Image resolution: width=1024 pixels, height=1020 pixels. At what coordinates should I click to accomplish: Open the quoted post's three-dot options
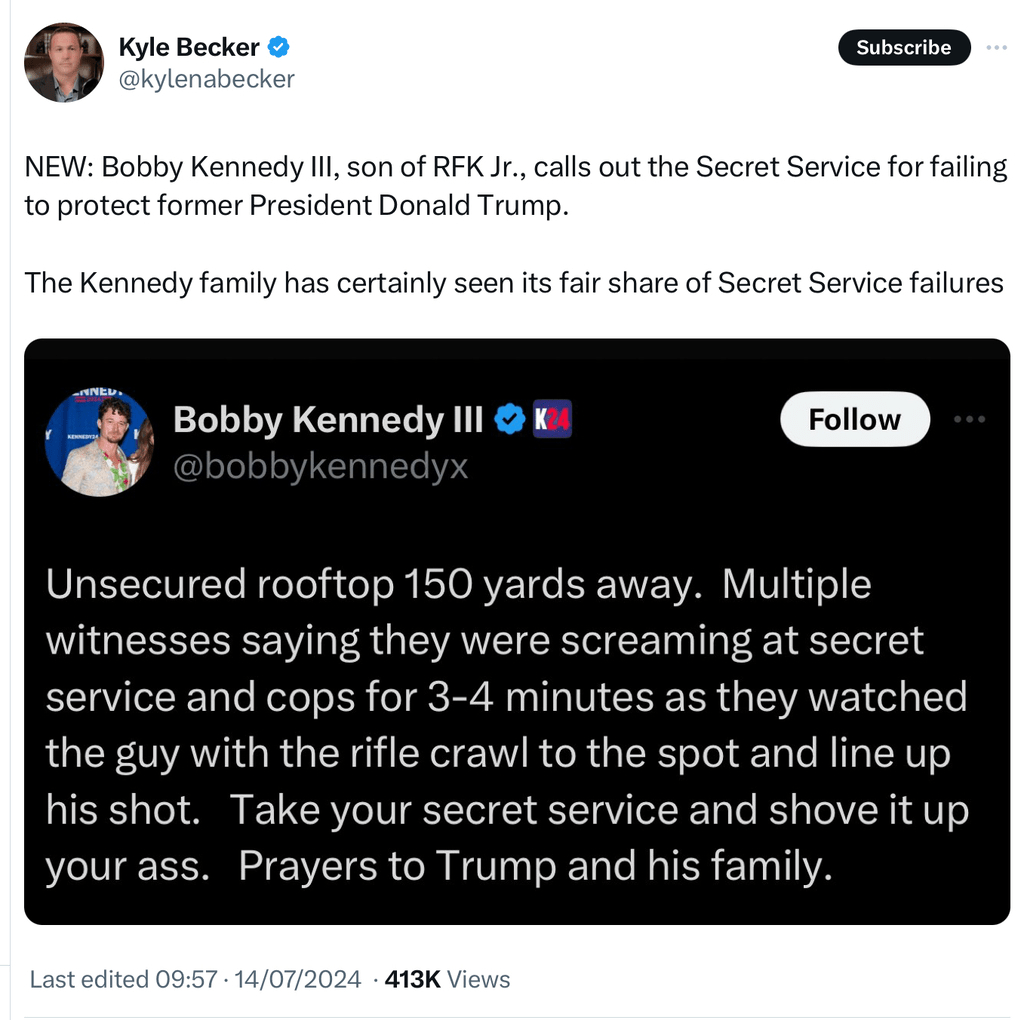point(970,419)
